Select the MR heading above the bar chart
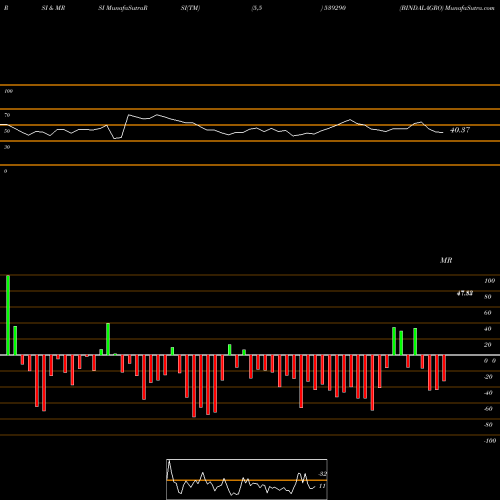Screen dimensions: 500x500 (x=446, y=260)
